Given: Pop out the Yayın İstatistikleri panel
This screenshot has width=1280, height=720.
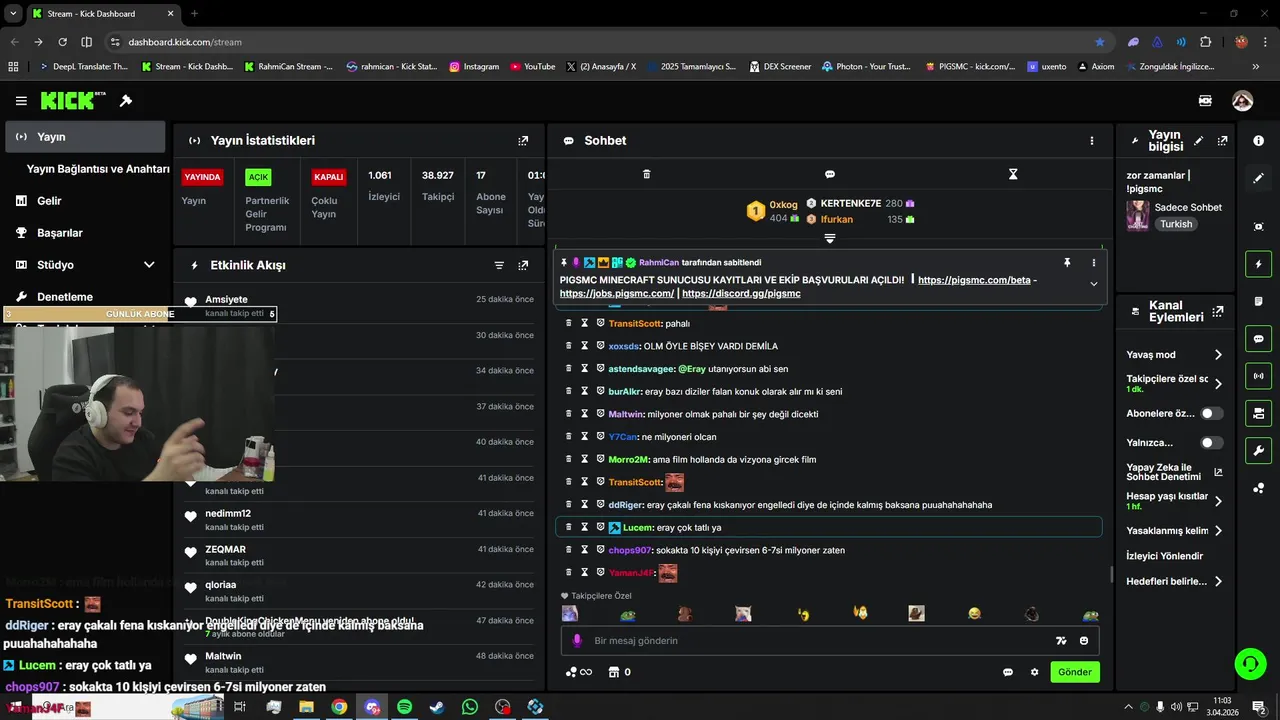Looking at the screenshot, I should [523, 141].
